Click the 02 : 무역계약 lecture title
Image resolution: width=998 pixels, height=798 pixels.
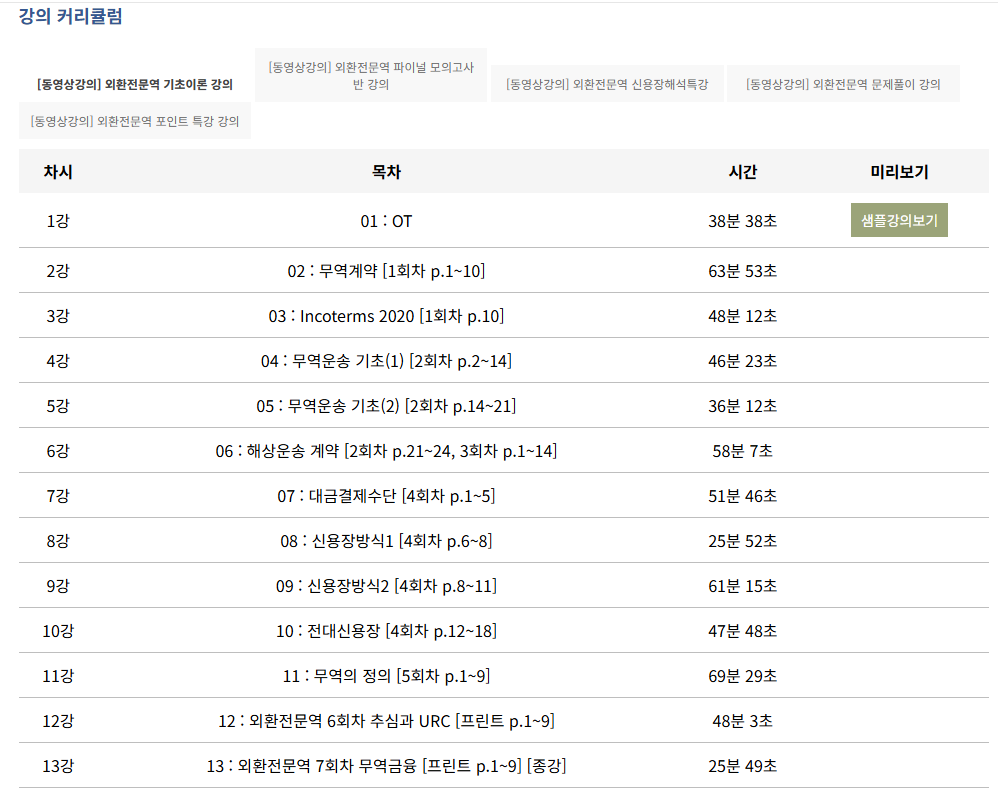(x=386, y=271)
